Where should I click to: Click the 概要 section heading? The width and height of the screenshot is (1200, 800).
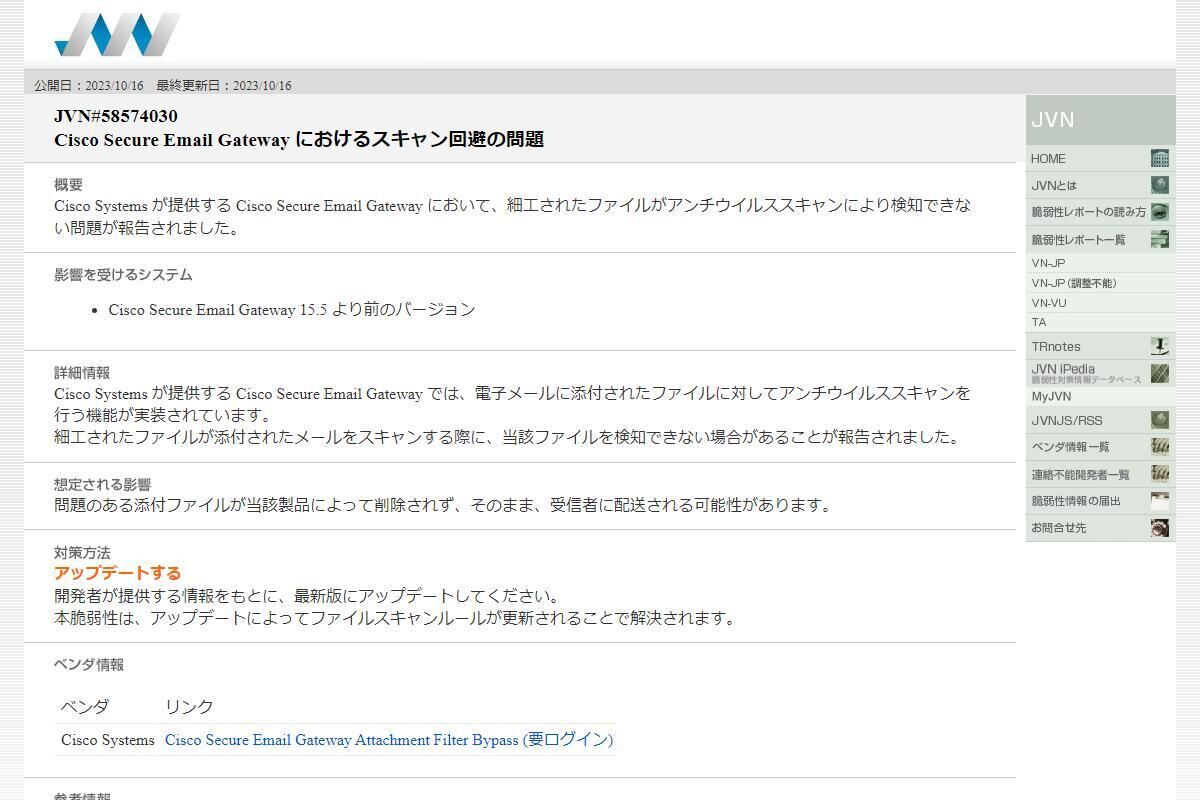(68, 185)
